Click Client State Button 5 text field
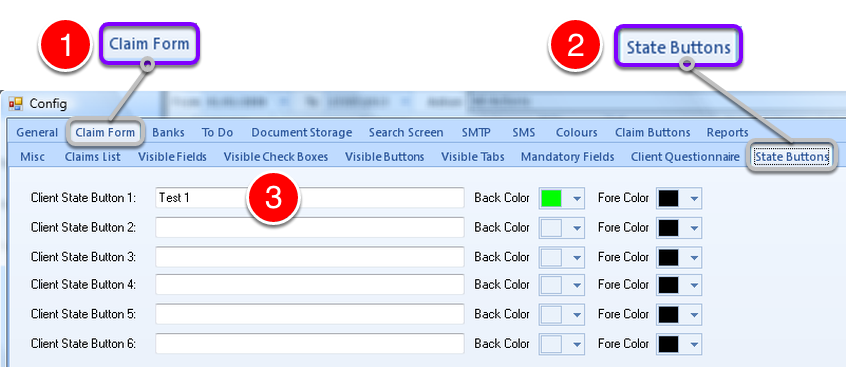 [310, 314]
